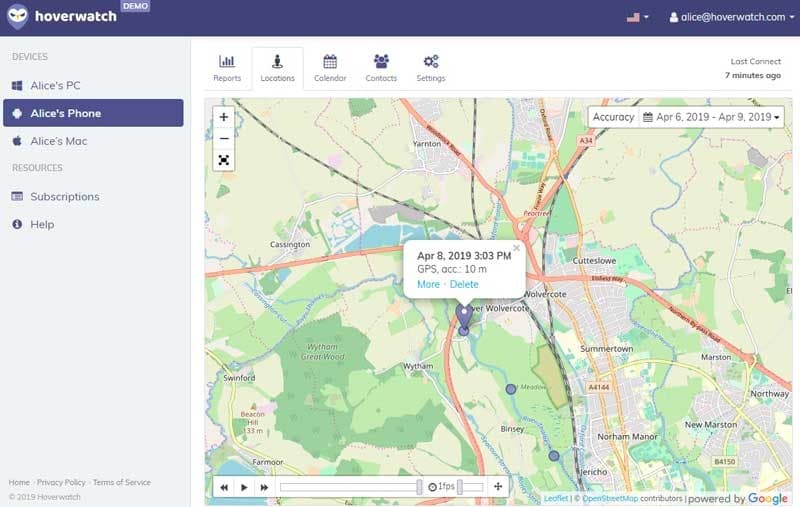Click the location dot near Jericho
Viewport: 800px width, 507px height.
[554, 455]
